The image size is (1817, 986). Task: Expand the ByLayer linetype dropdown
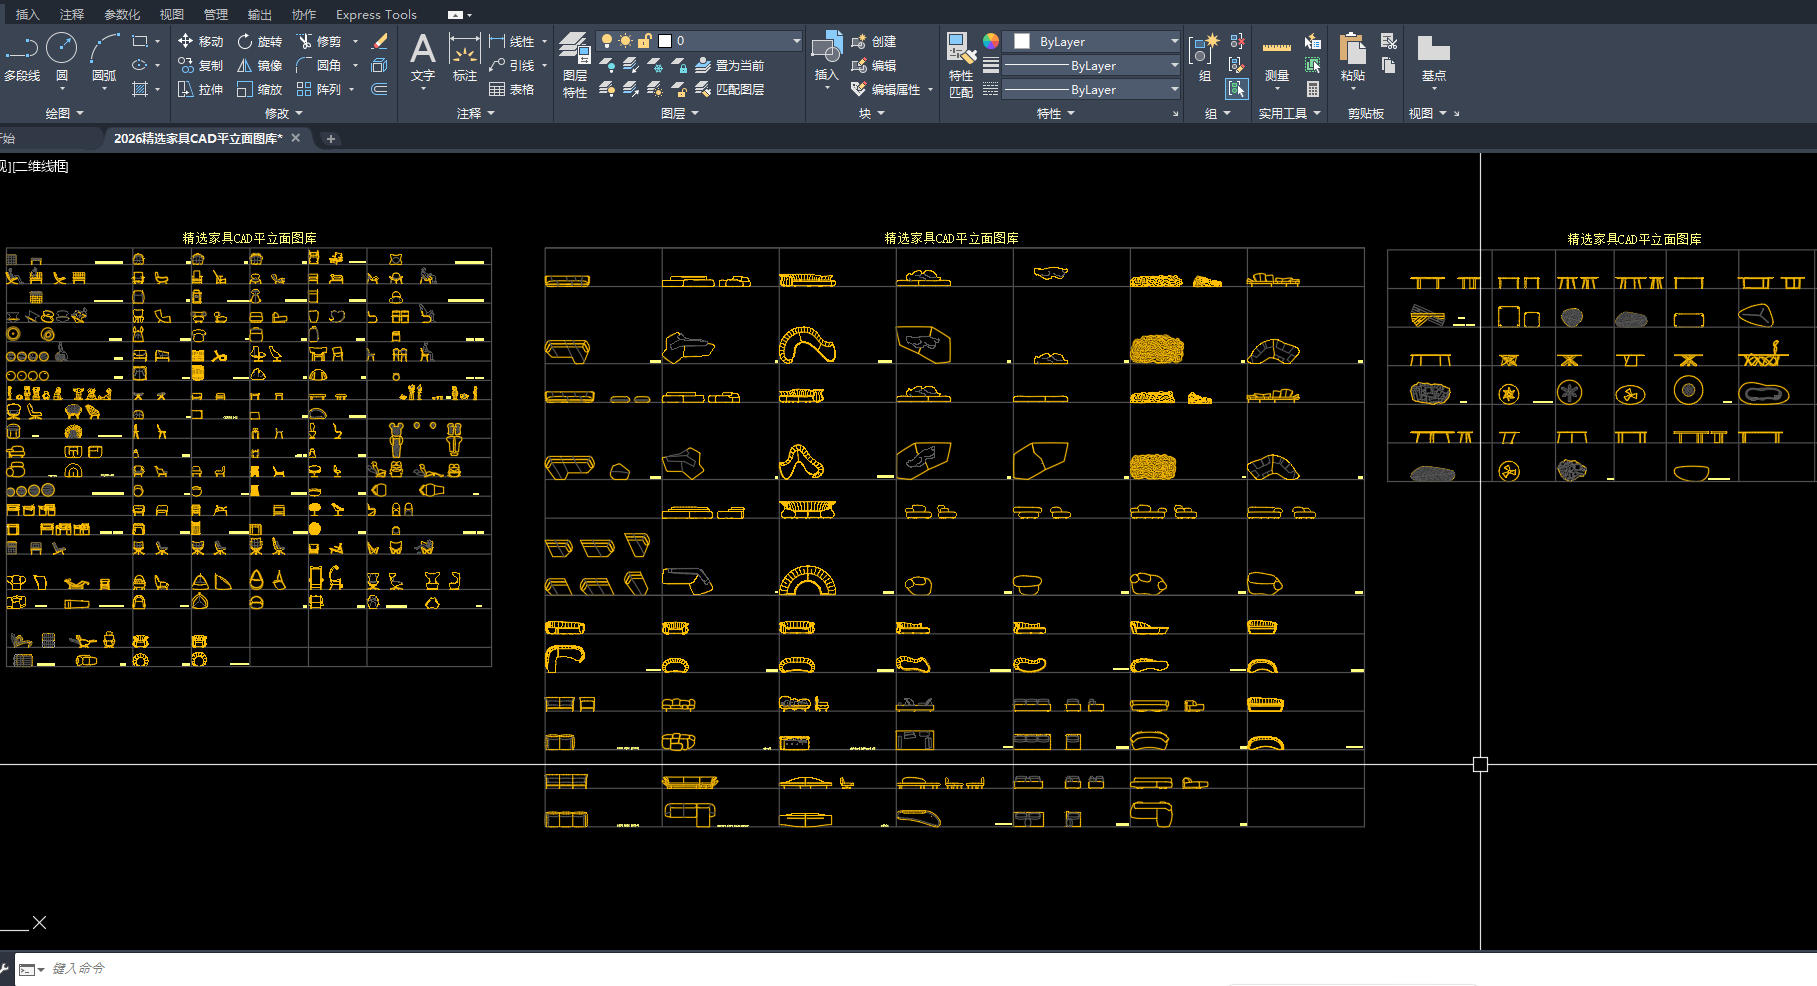1174,90
